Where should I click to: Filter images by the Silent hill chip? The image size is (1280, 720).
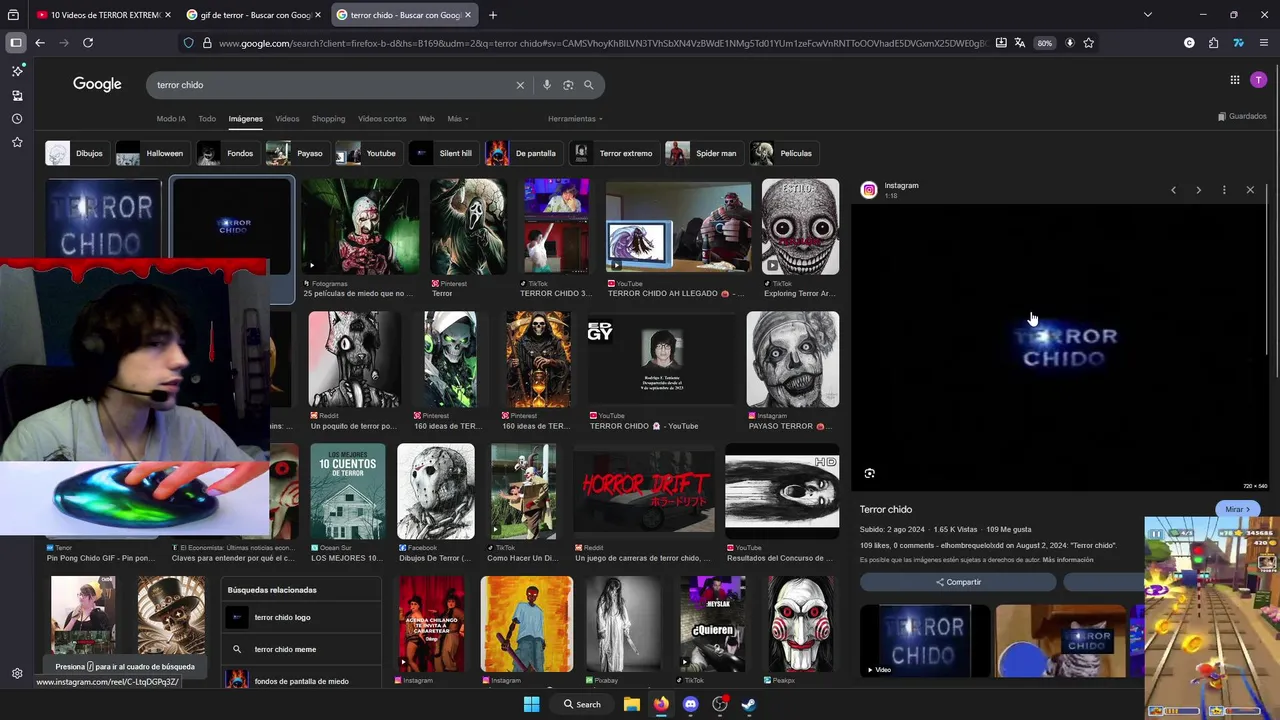442,153
